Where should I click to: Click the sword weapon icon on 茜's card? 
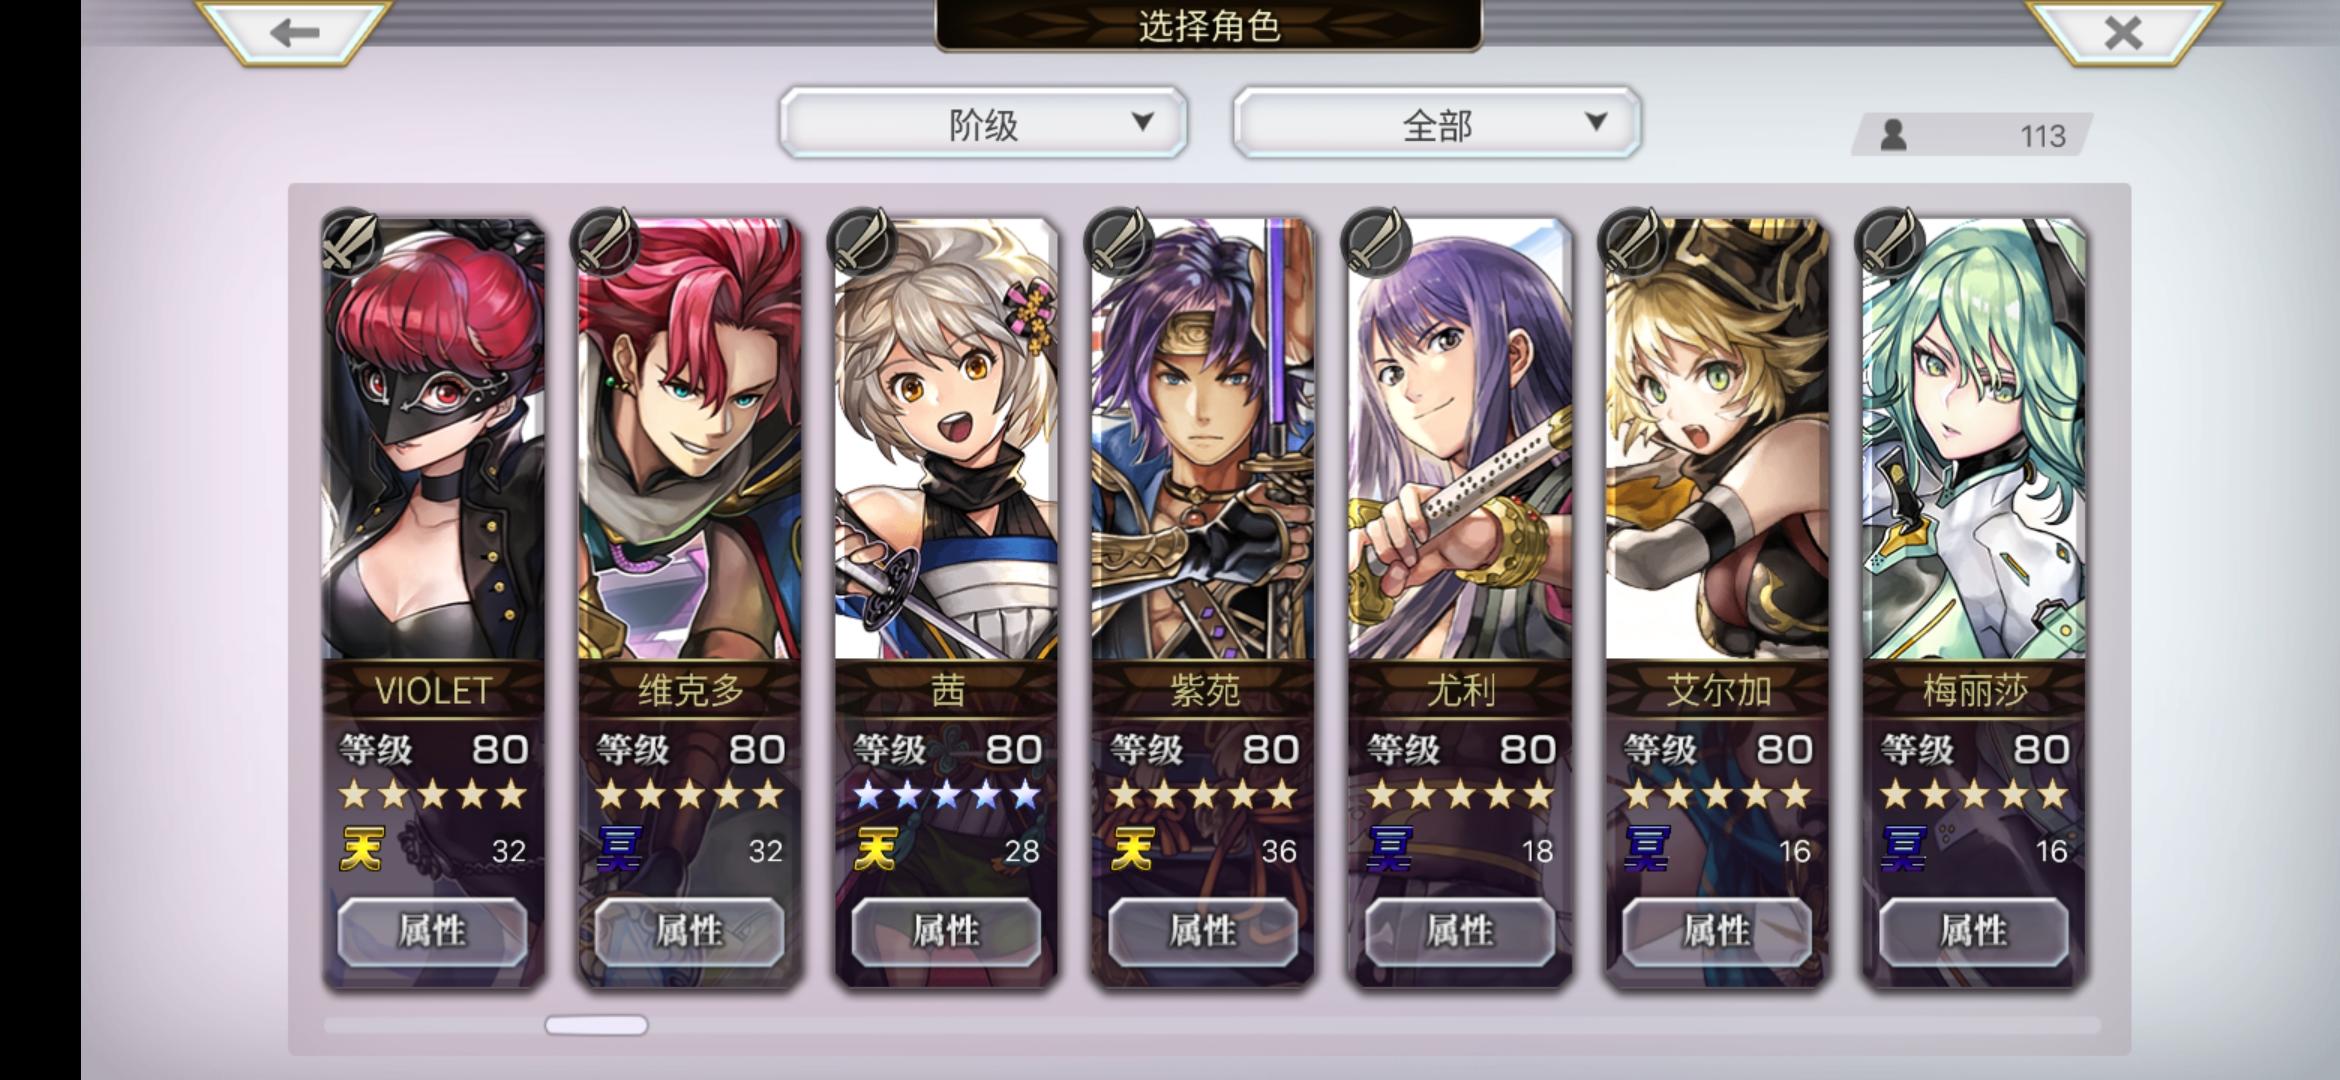click(862, 241)
